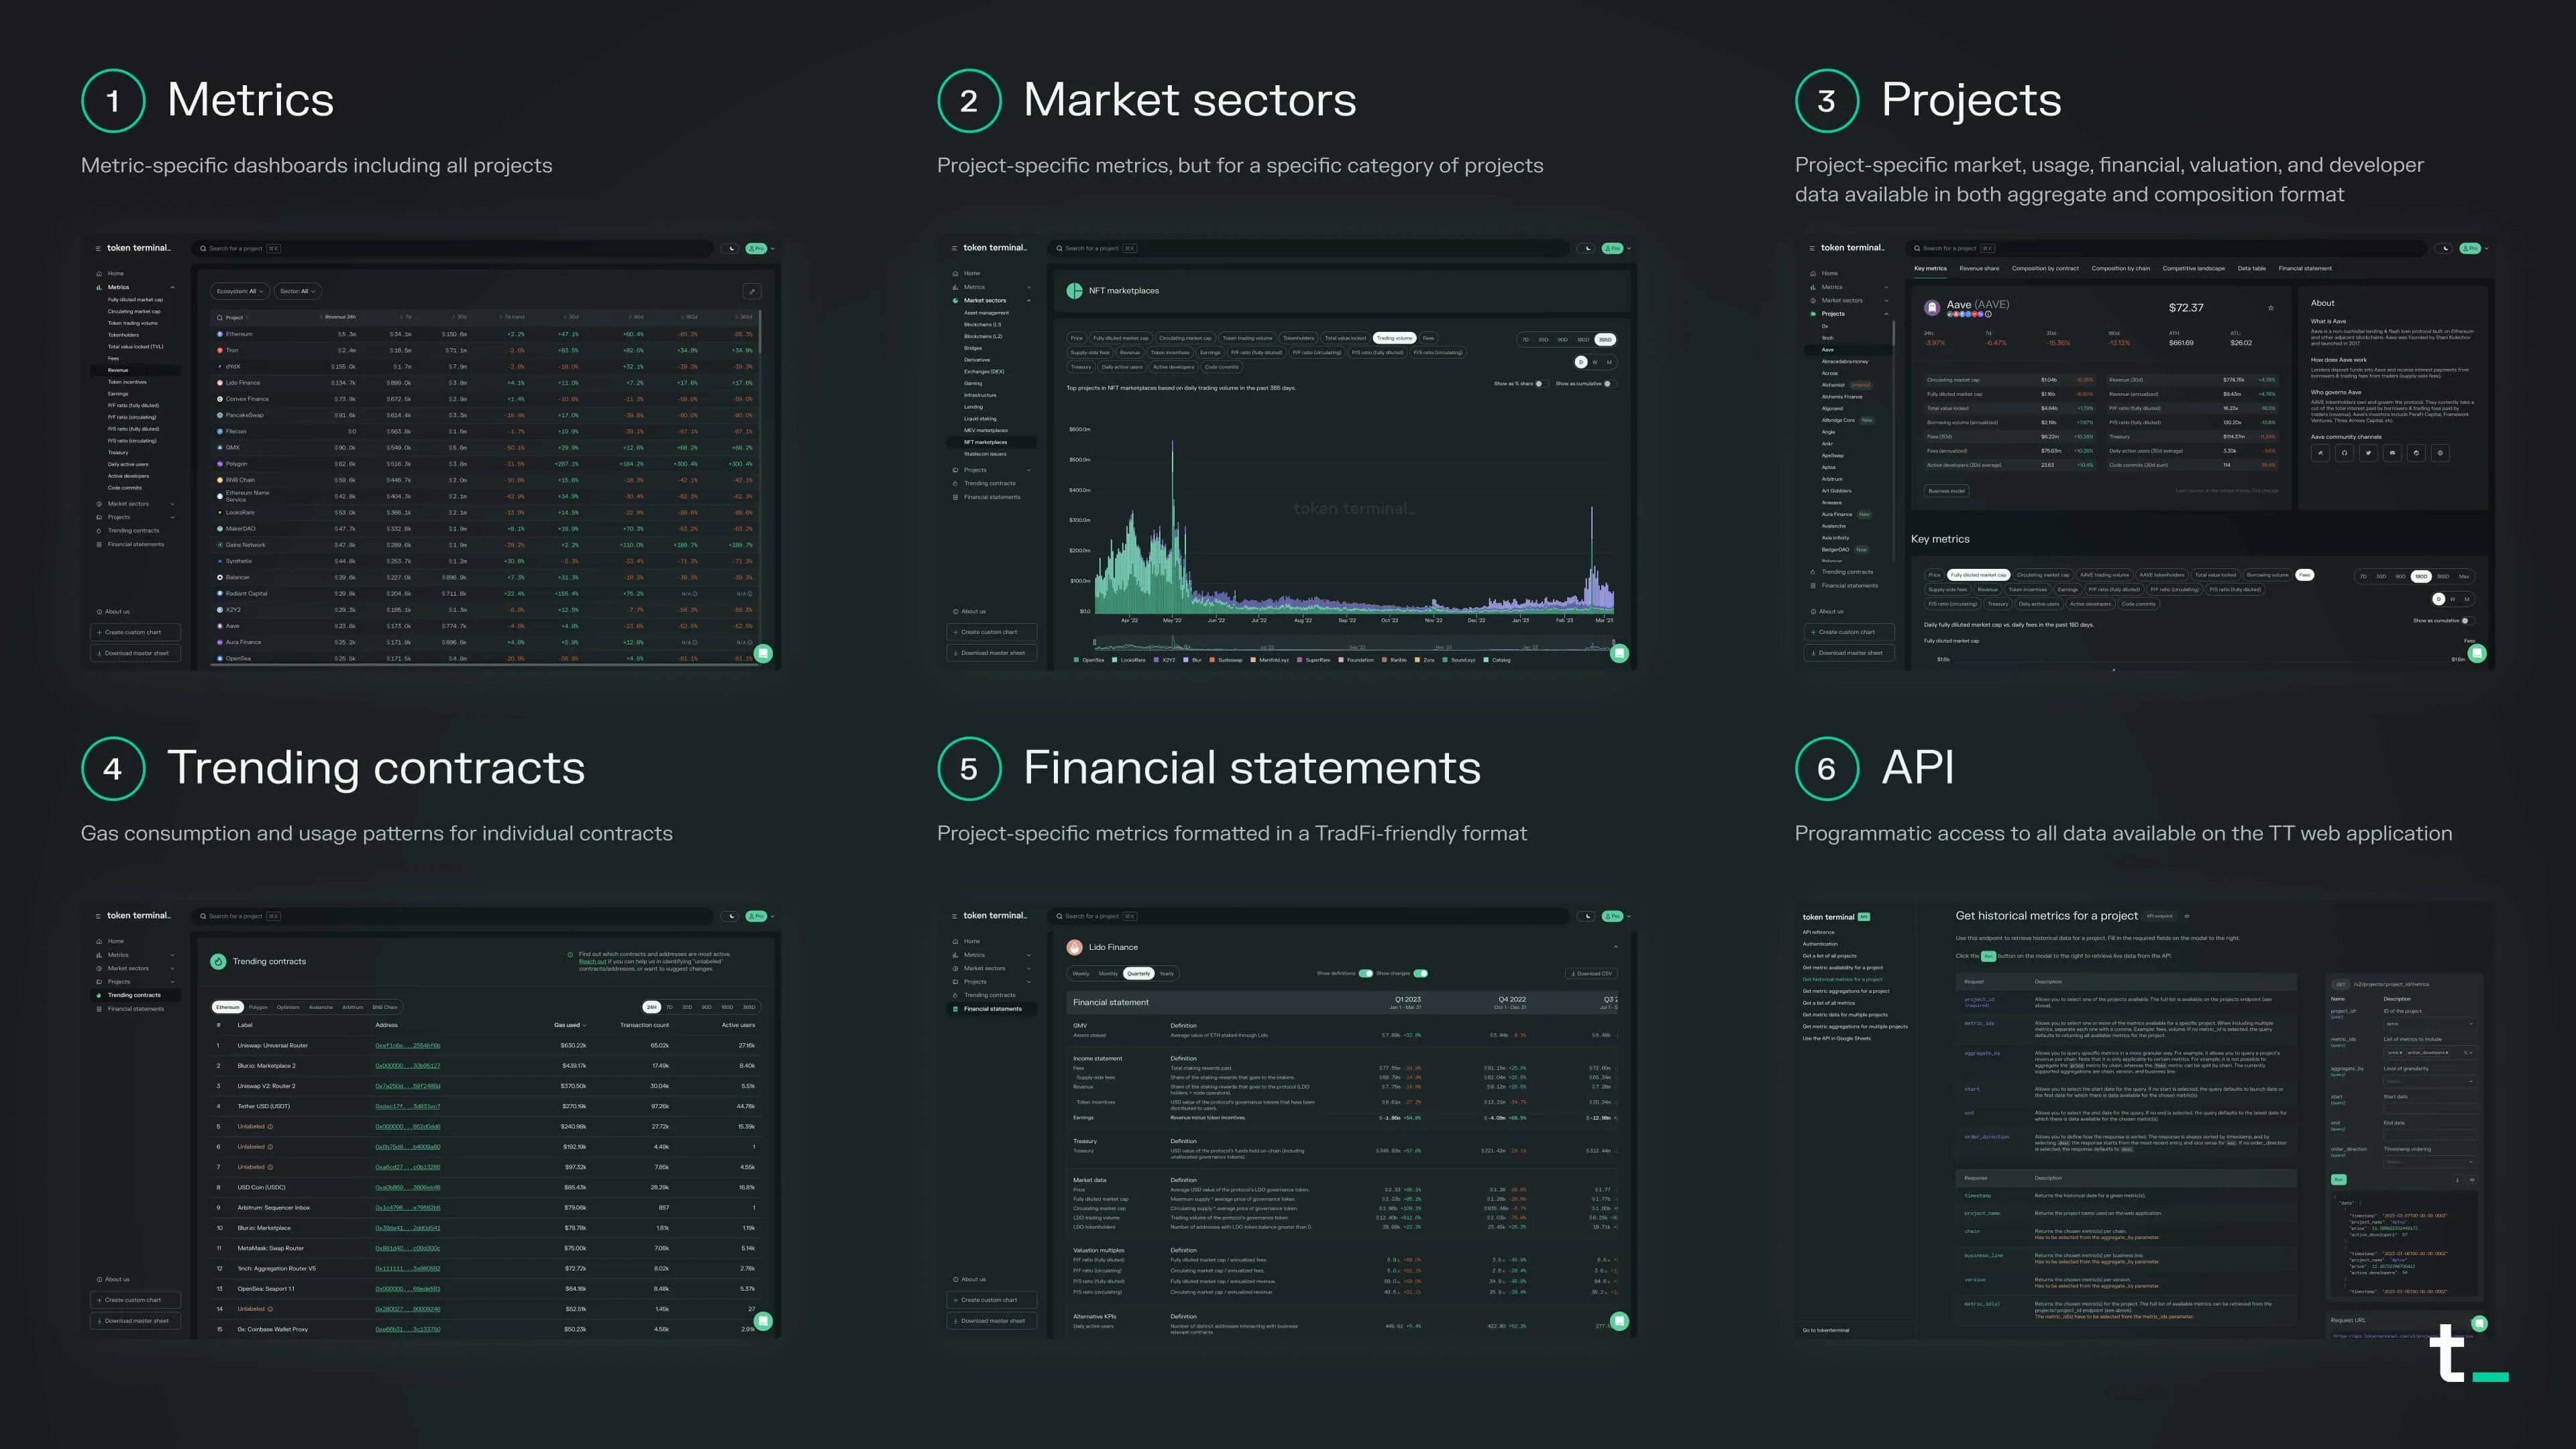
Task: Click the edit pencil icon in Metrics table
Action: [752, 291]
